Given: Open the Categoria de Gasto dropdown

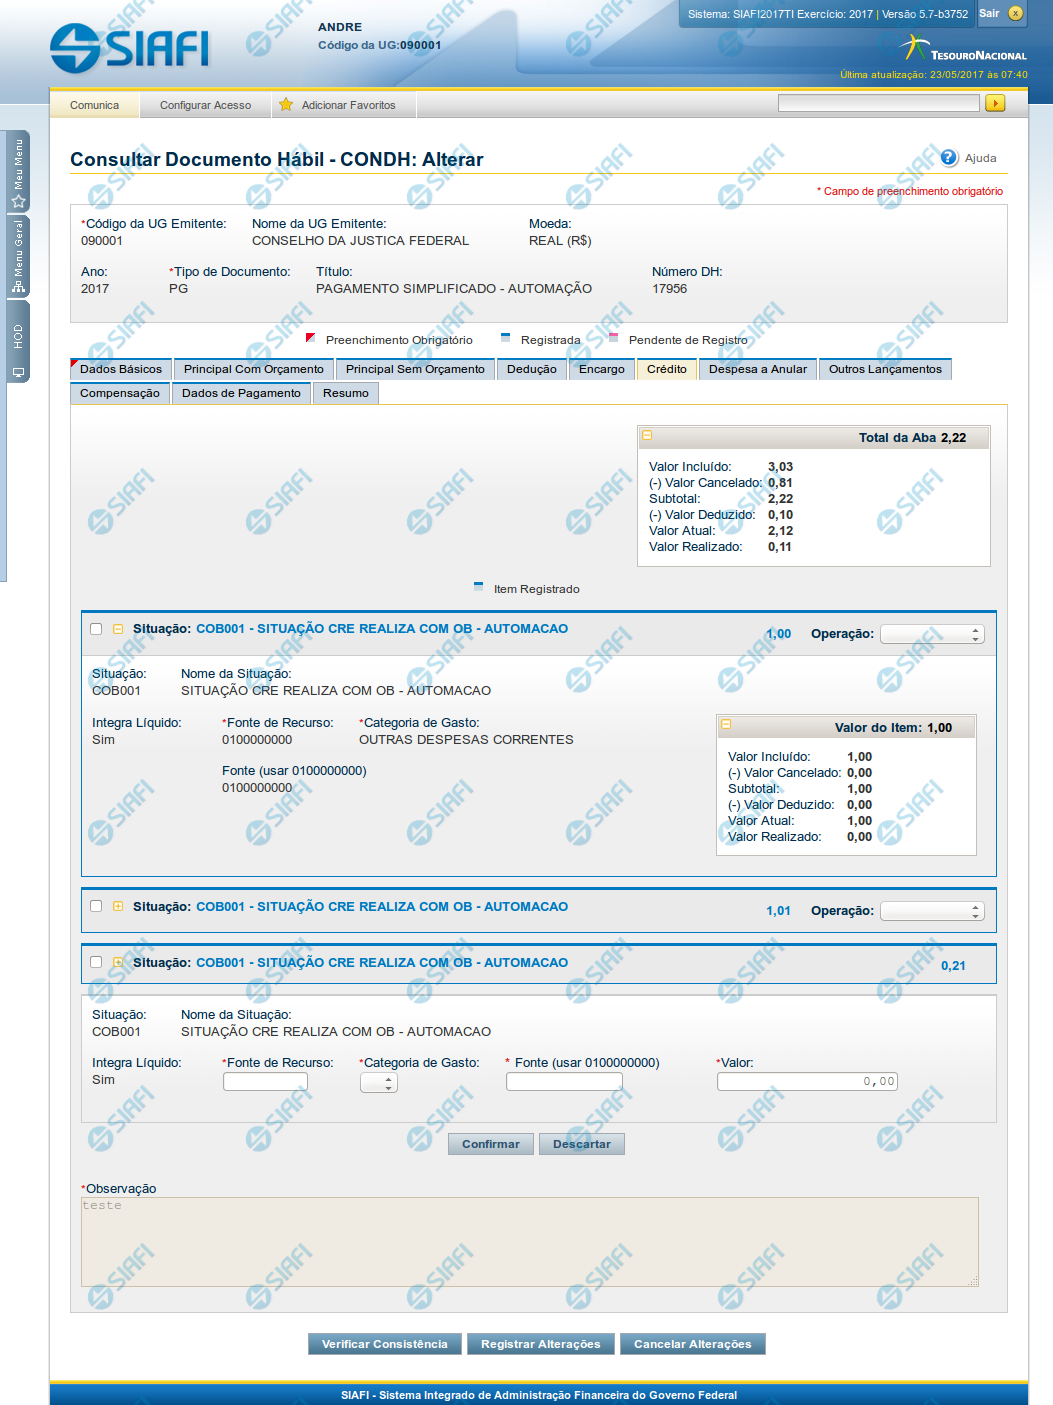Looking at the screenshot, I should pos(379,1083).
